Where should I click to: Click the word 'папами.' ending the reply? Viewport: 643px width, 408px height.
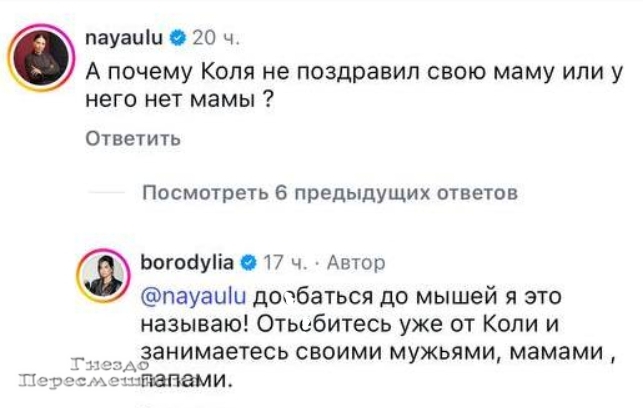(x=190, y=381)
